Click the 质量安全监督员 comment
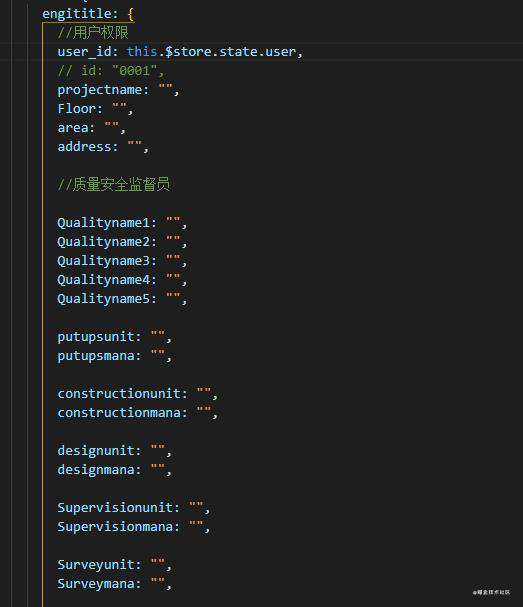The width and height of the screenshot is (523, 607). click(x=114, y=185)
